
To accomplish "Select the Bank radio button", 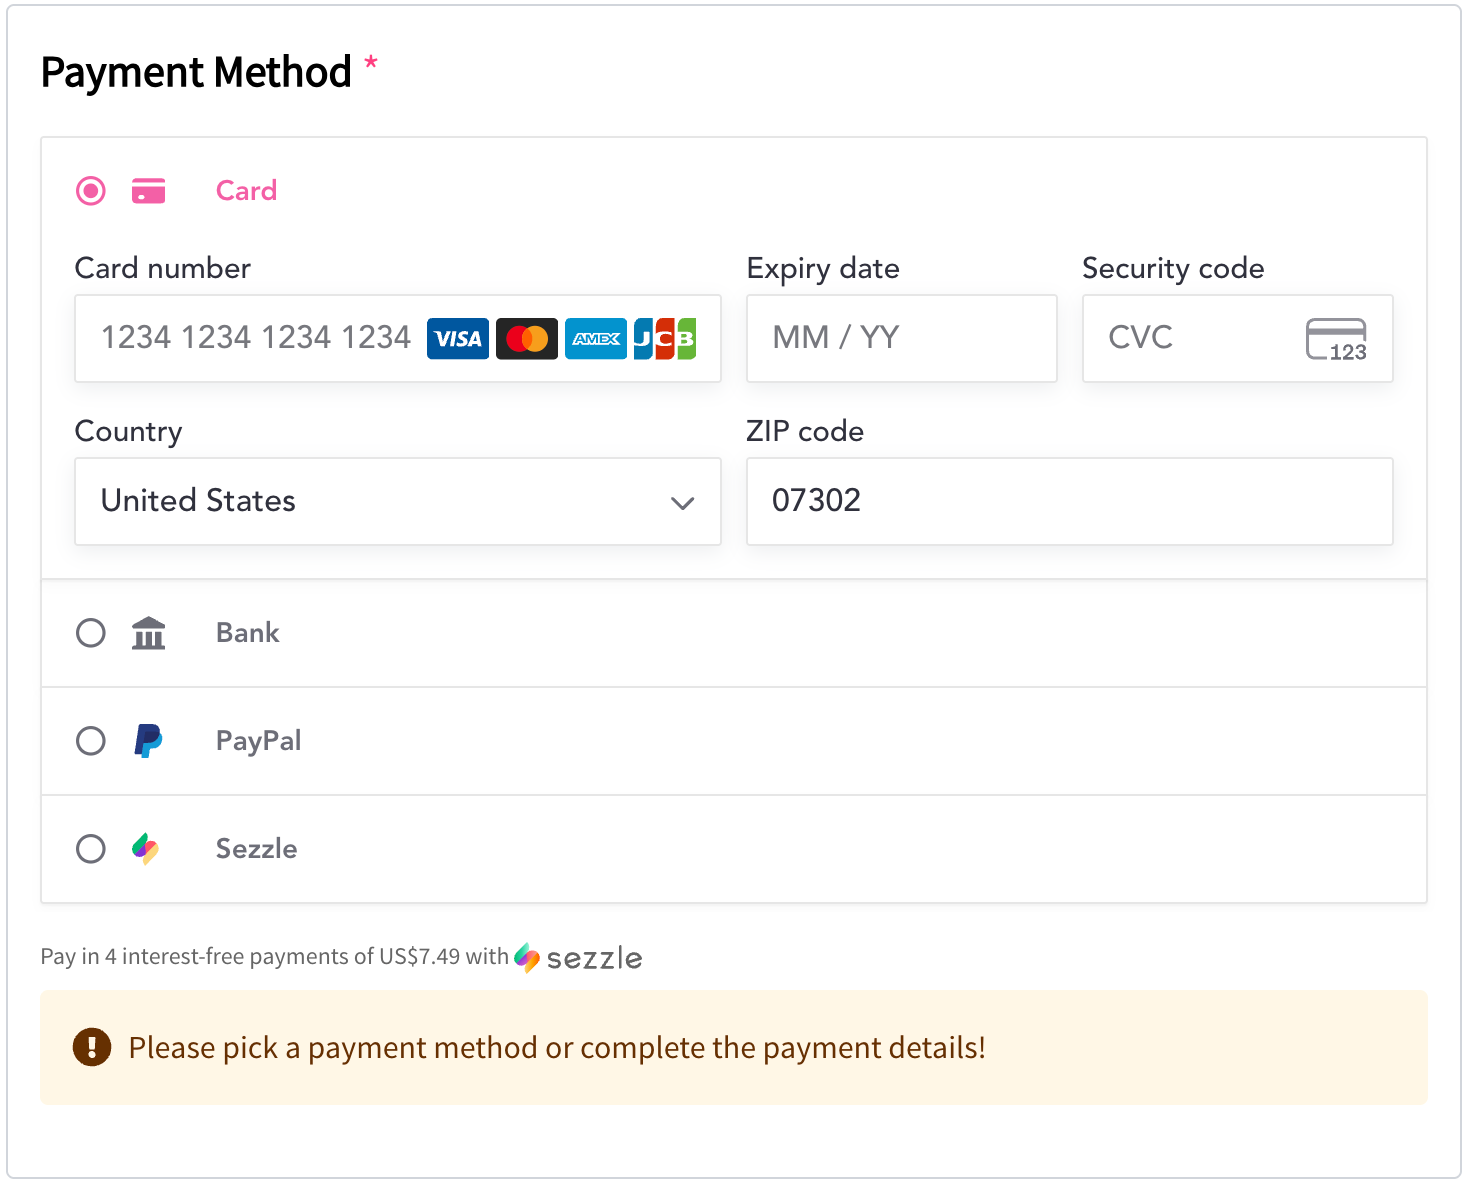I will click(91, 633).
